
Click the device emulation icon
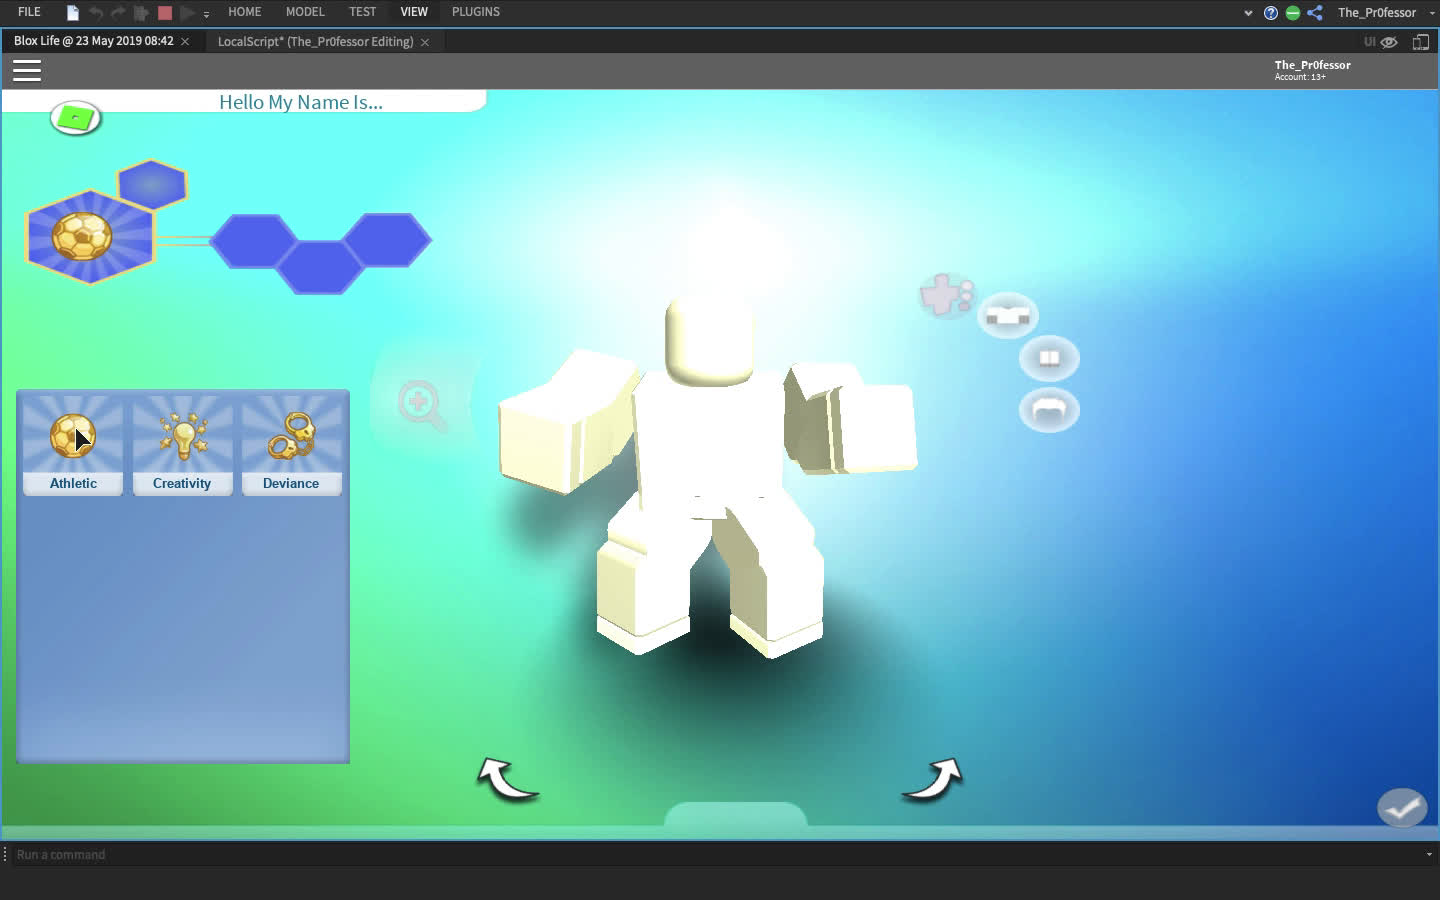[1420, 42]
